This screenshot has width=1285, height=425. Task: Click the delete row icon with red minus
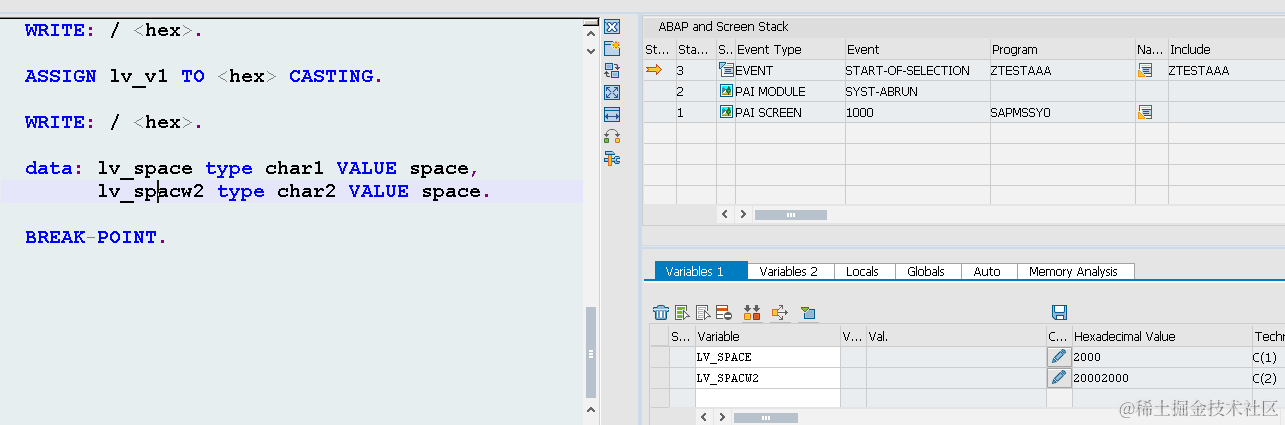click(x=723, y=312)
